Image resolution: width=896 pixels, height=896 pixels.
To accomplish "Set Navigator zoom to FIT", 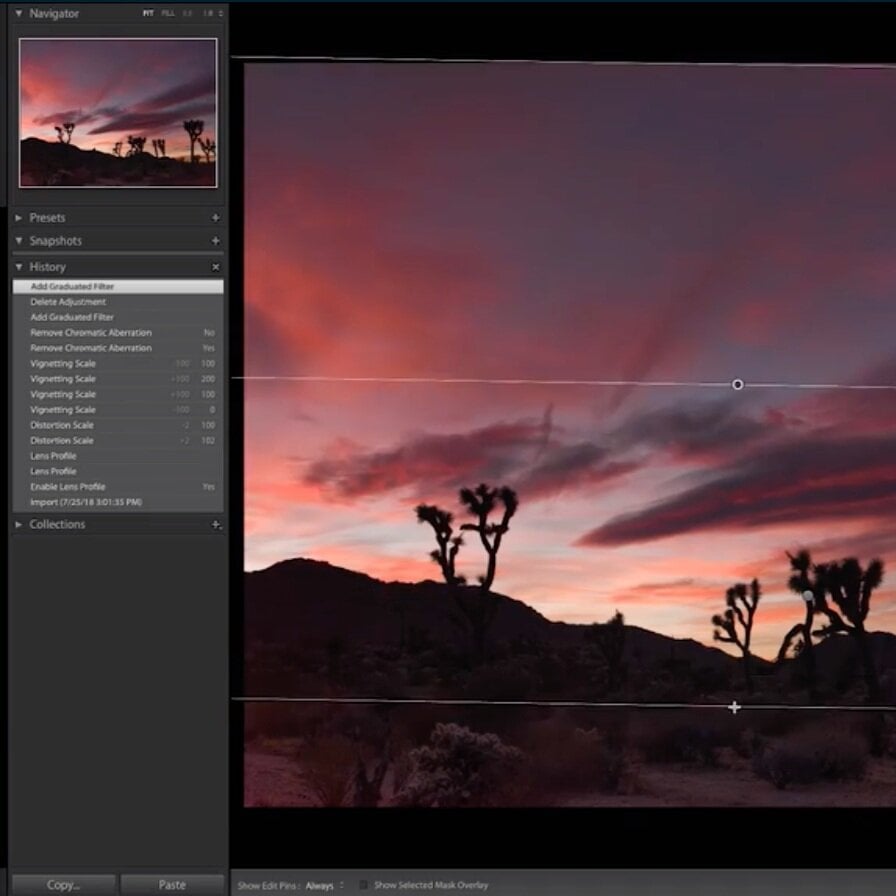I will 148,14.
